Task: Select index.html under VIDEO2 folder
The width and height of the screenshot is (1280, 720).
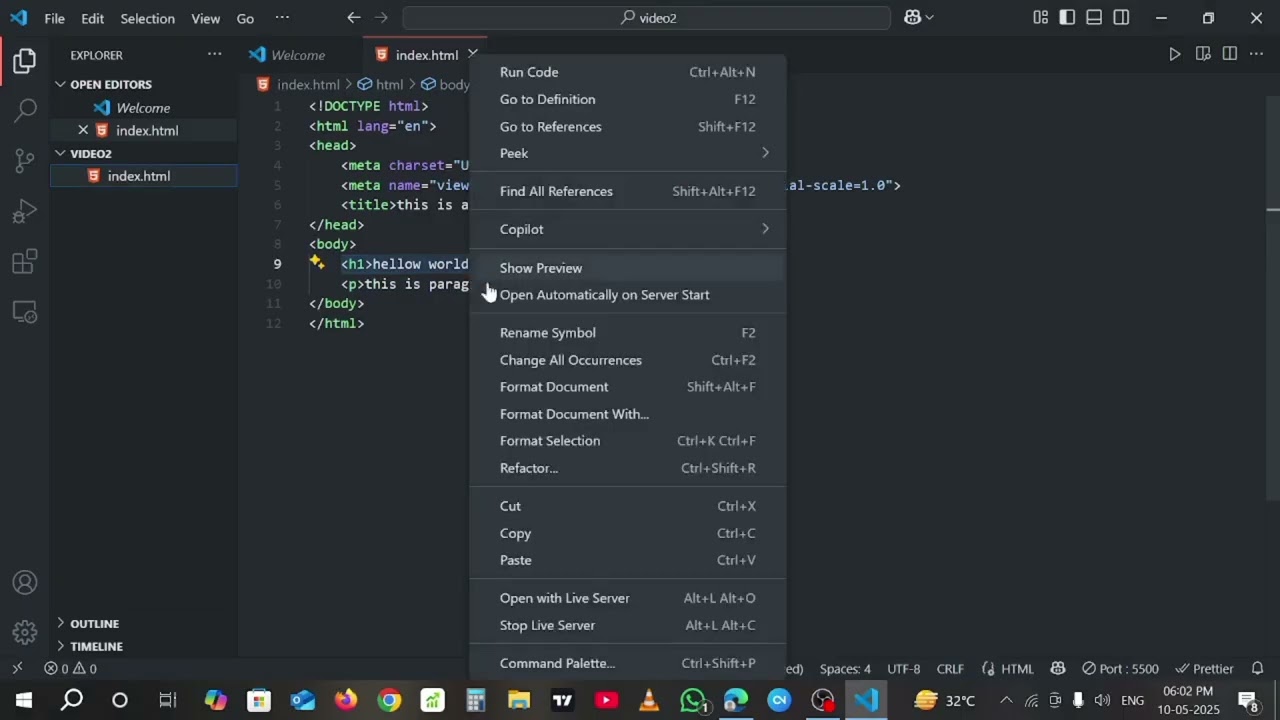Action: 143,176
